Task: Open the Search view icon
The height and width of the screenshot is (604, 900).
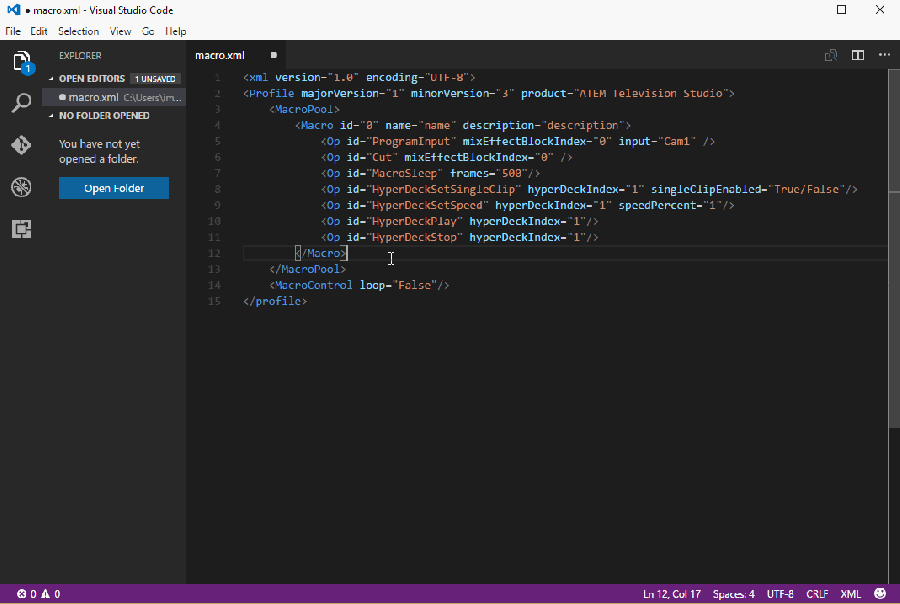Action: 22,103
